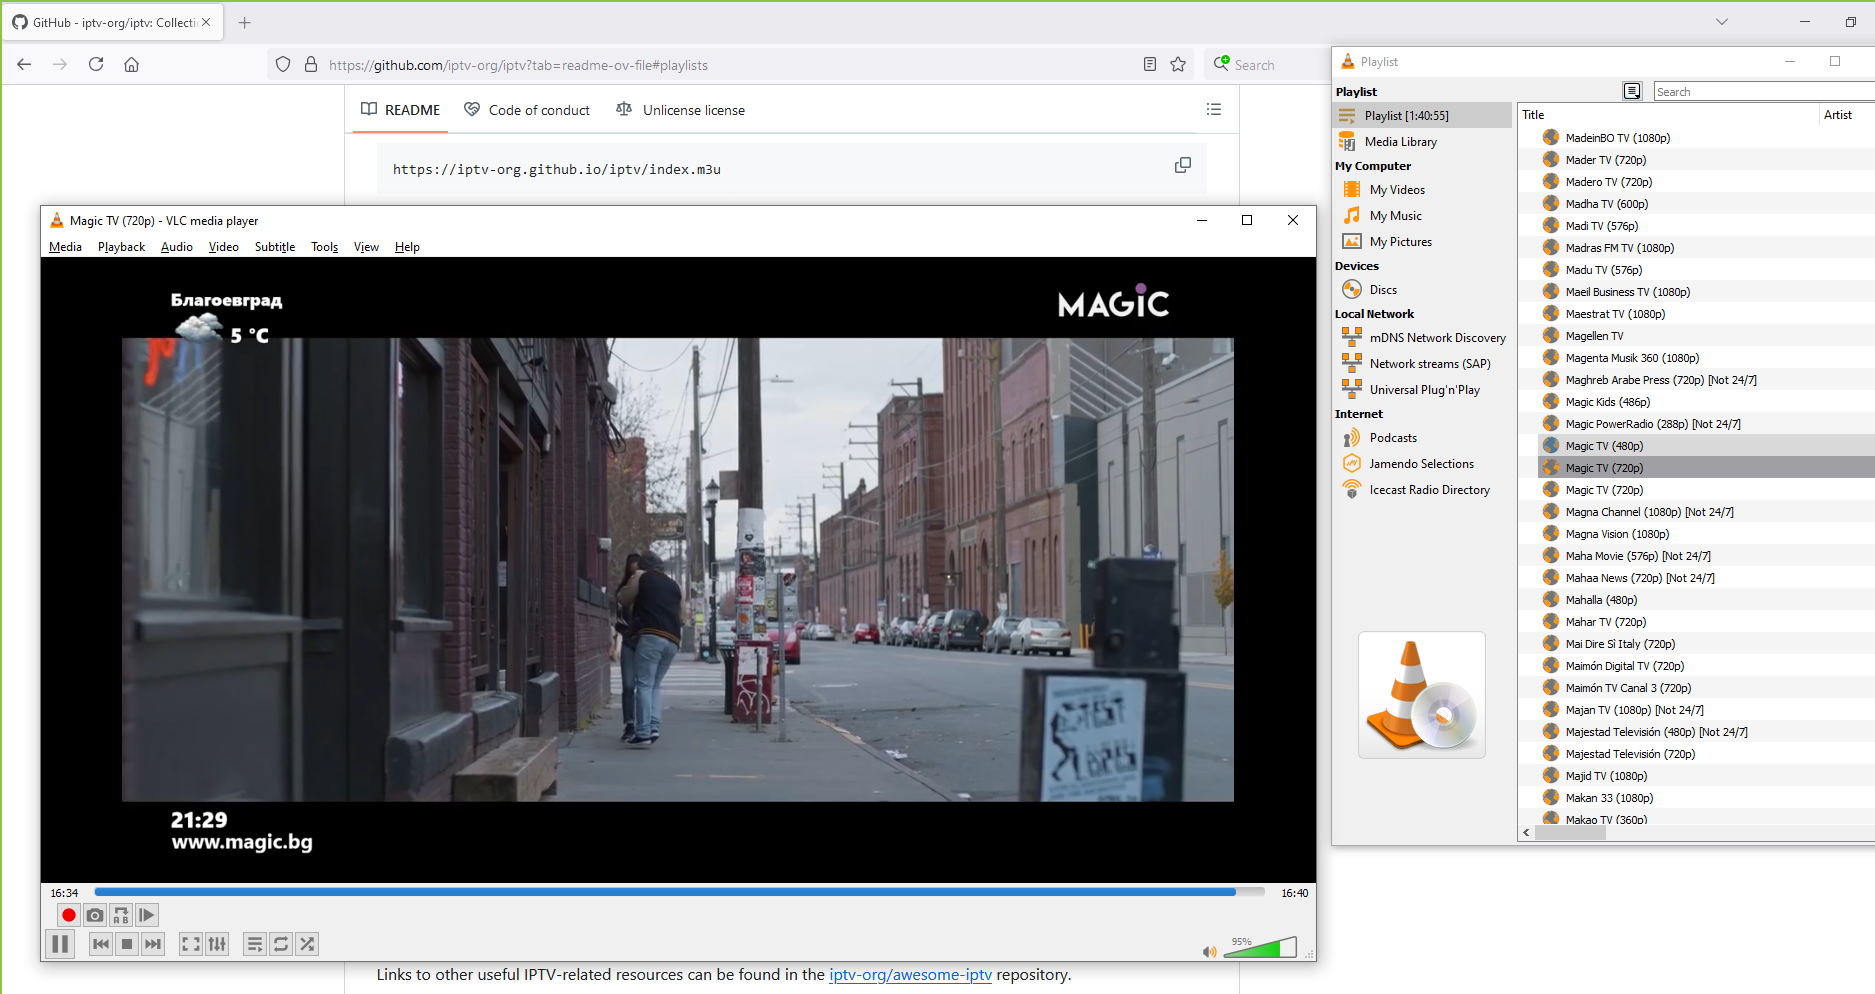Open tracking protection shield icon
The width and height of the screenshot is (1875, 994).
point(283,65)
